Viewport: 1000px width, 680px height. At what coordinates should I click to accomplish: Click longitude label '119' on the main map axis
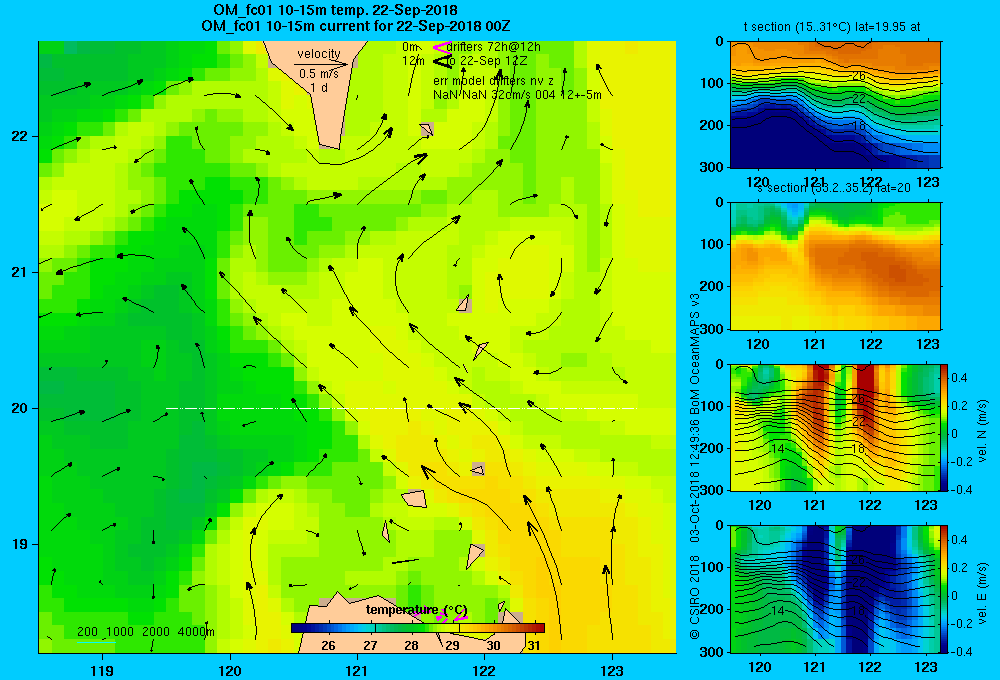point(103,670)
